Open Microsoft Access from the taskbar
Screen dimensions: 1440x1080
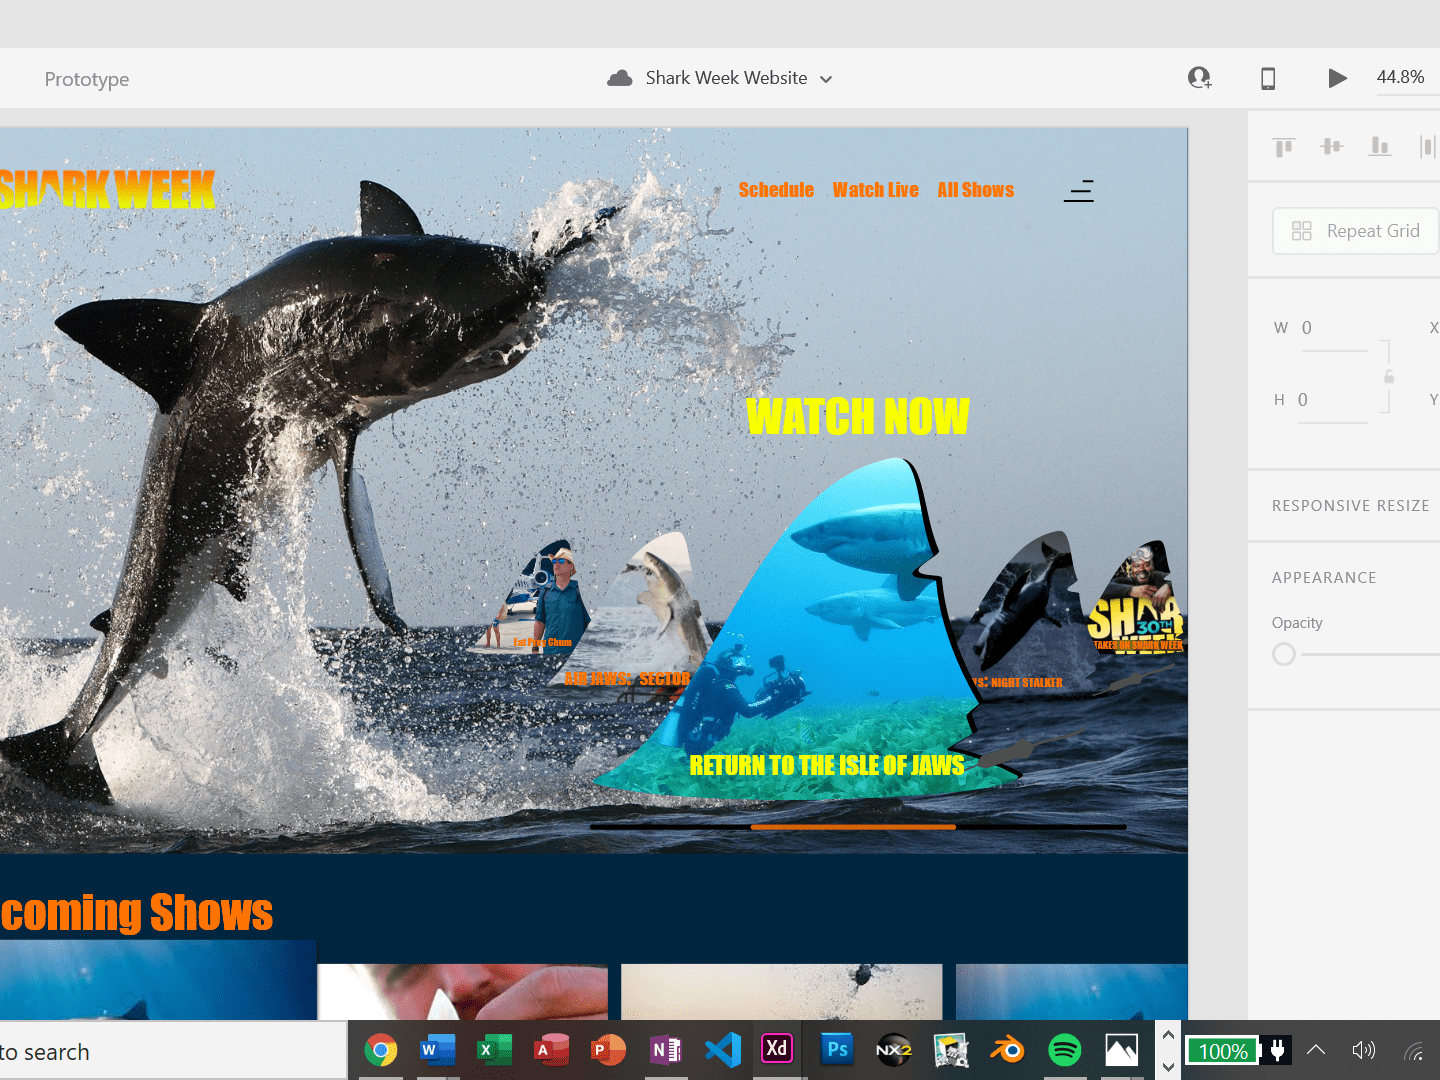(x=551, y=1050)
